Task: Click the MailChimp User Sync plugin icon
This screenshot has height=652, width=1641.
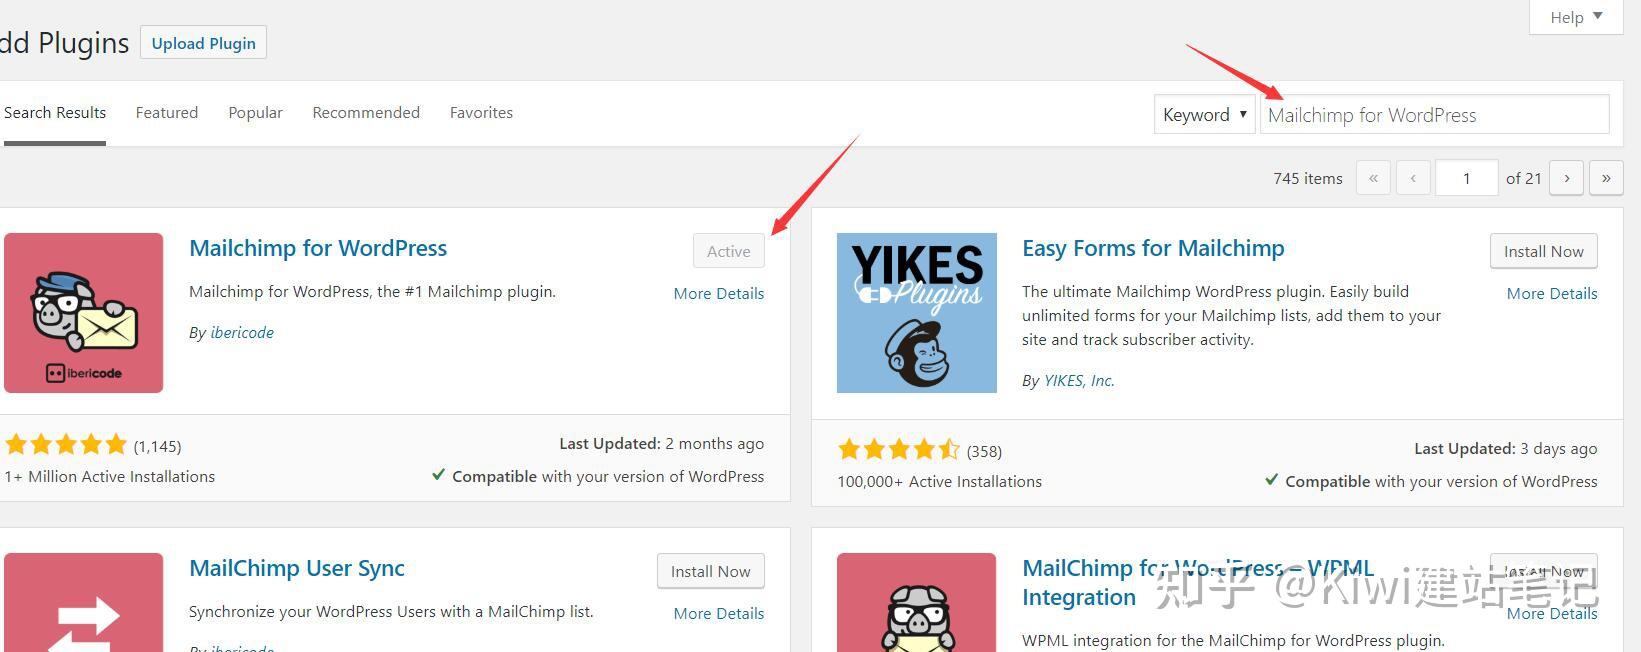Action: (83, 602)
